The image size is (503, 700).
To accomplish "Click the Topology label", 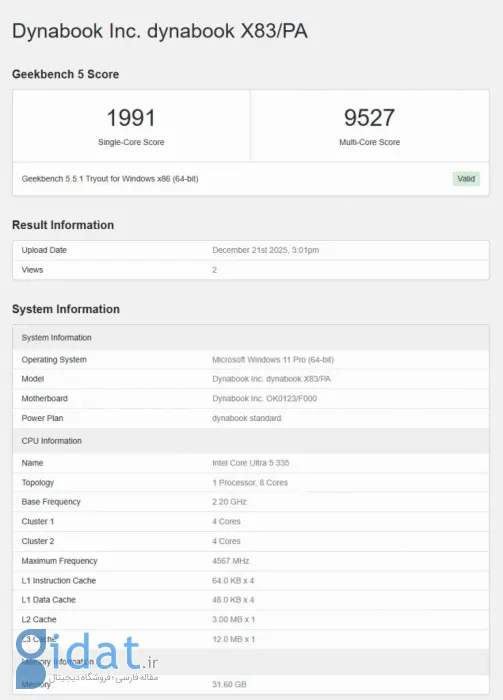I will [x=37, y=482].
